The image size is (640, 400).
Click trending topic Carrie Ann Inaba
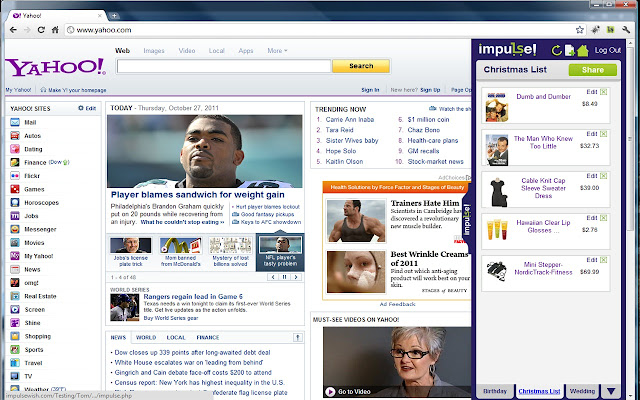[350, 120]
